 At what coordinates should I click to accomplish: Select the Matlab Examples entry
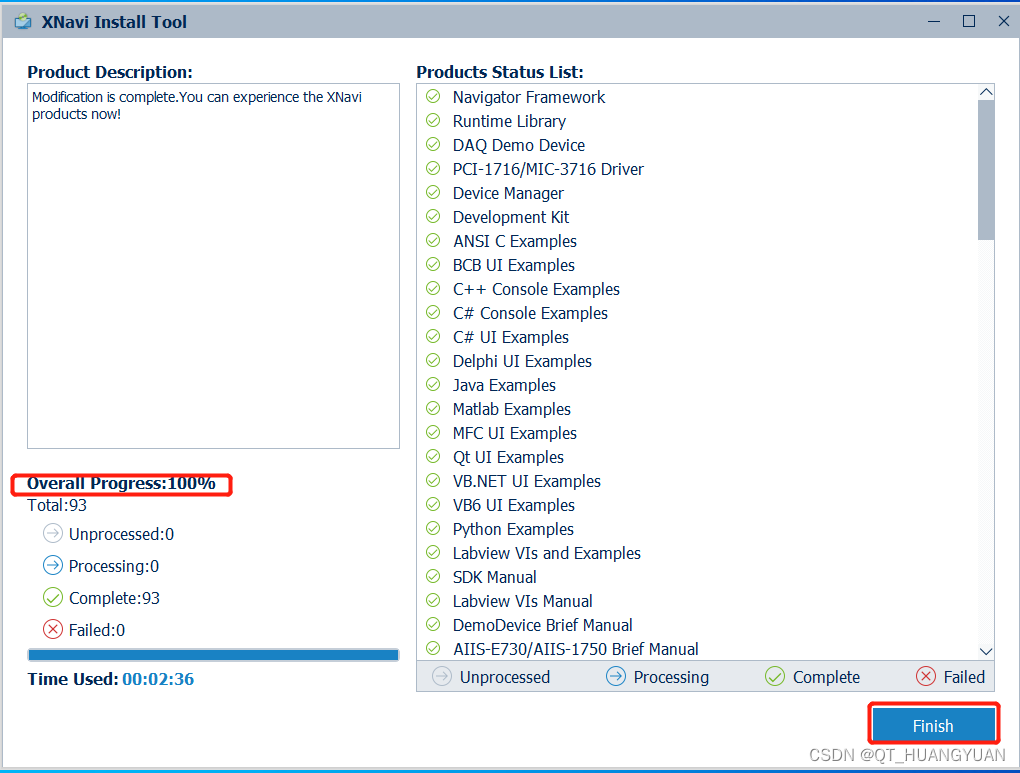pyautogui.click(x=512, y=409)
